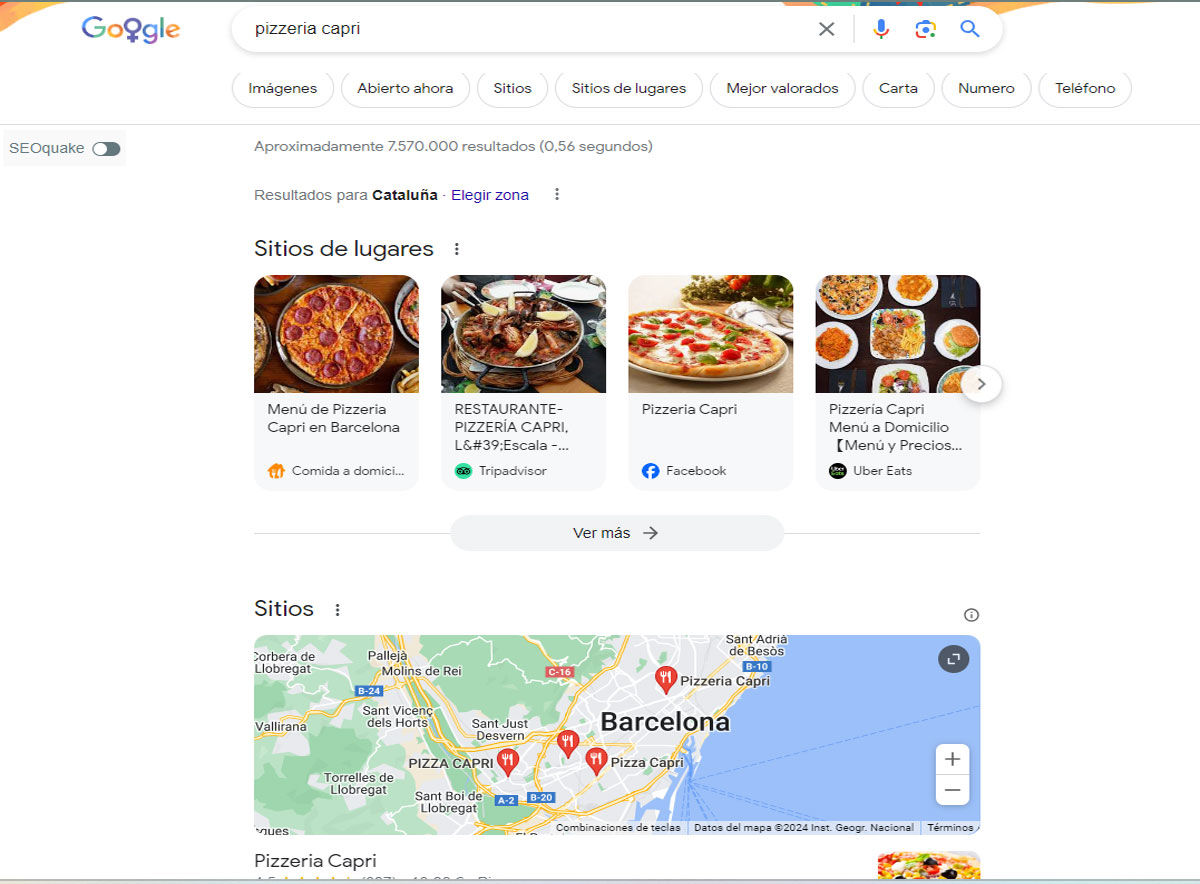Click the results count text

tap(453, 146)
